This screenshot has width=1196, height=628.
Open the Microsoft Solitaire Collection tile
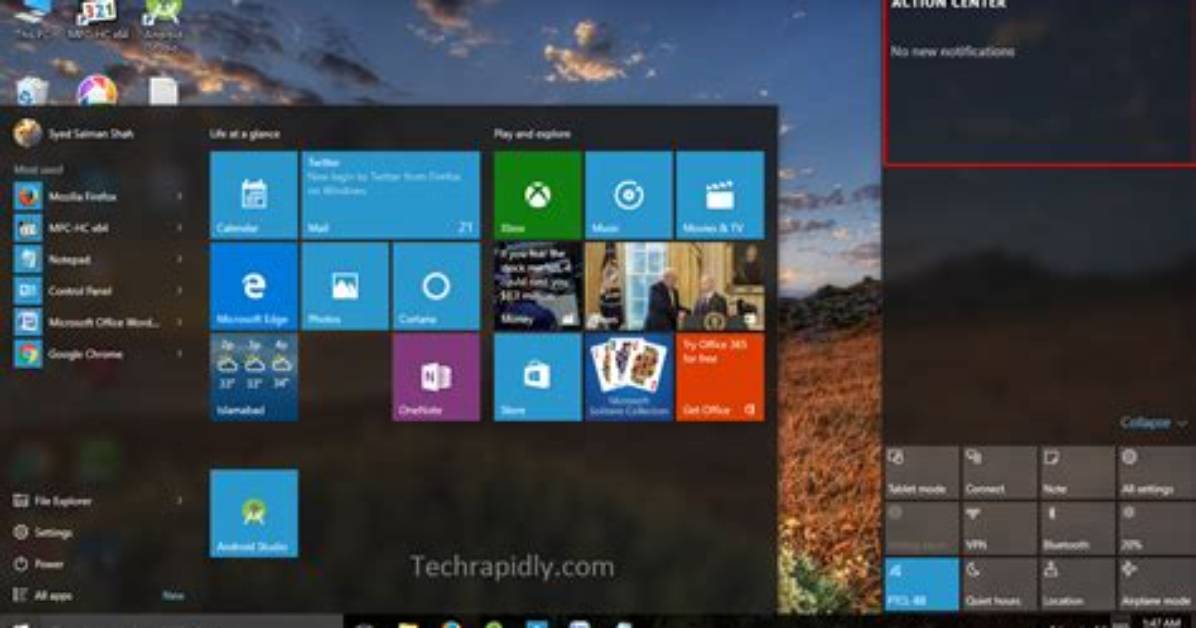[629, 377]
